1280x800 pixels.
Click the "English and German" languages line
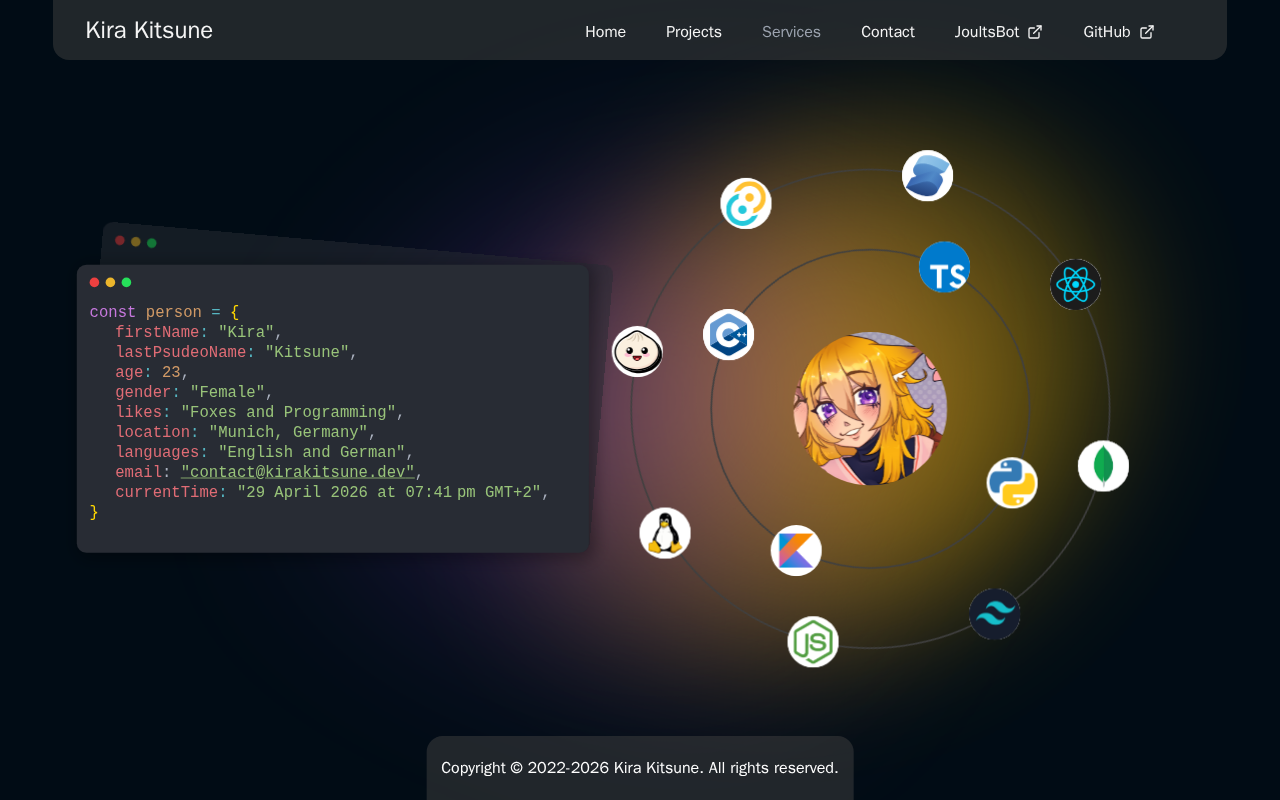point(265,452)
